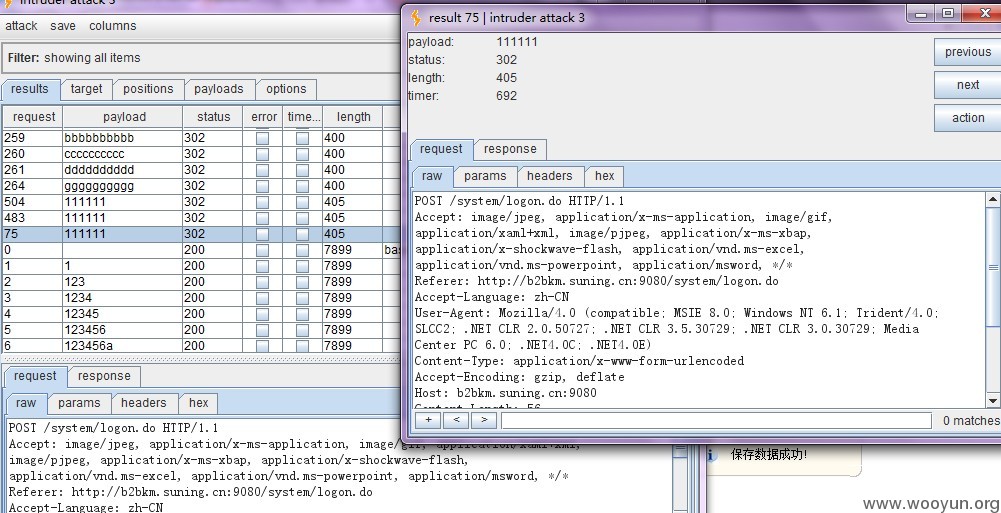Toggle error checkbox in row 259
The width and height of the screenshot is (1001, 513).
pos(262,138)
